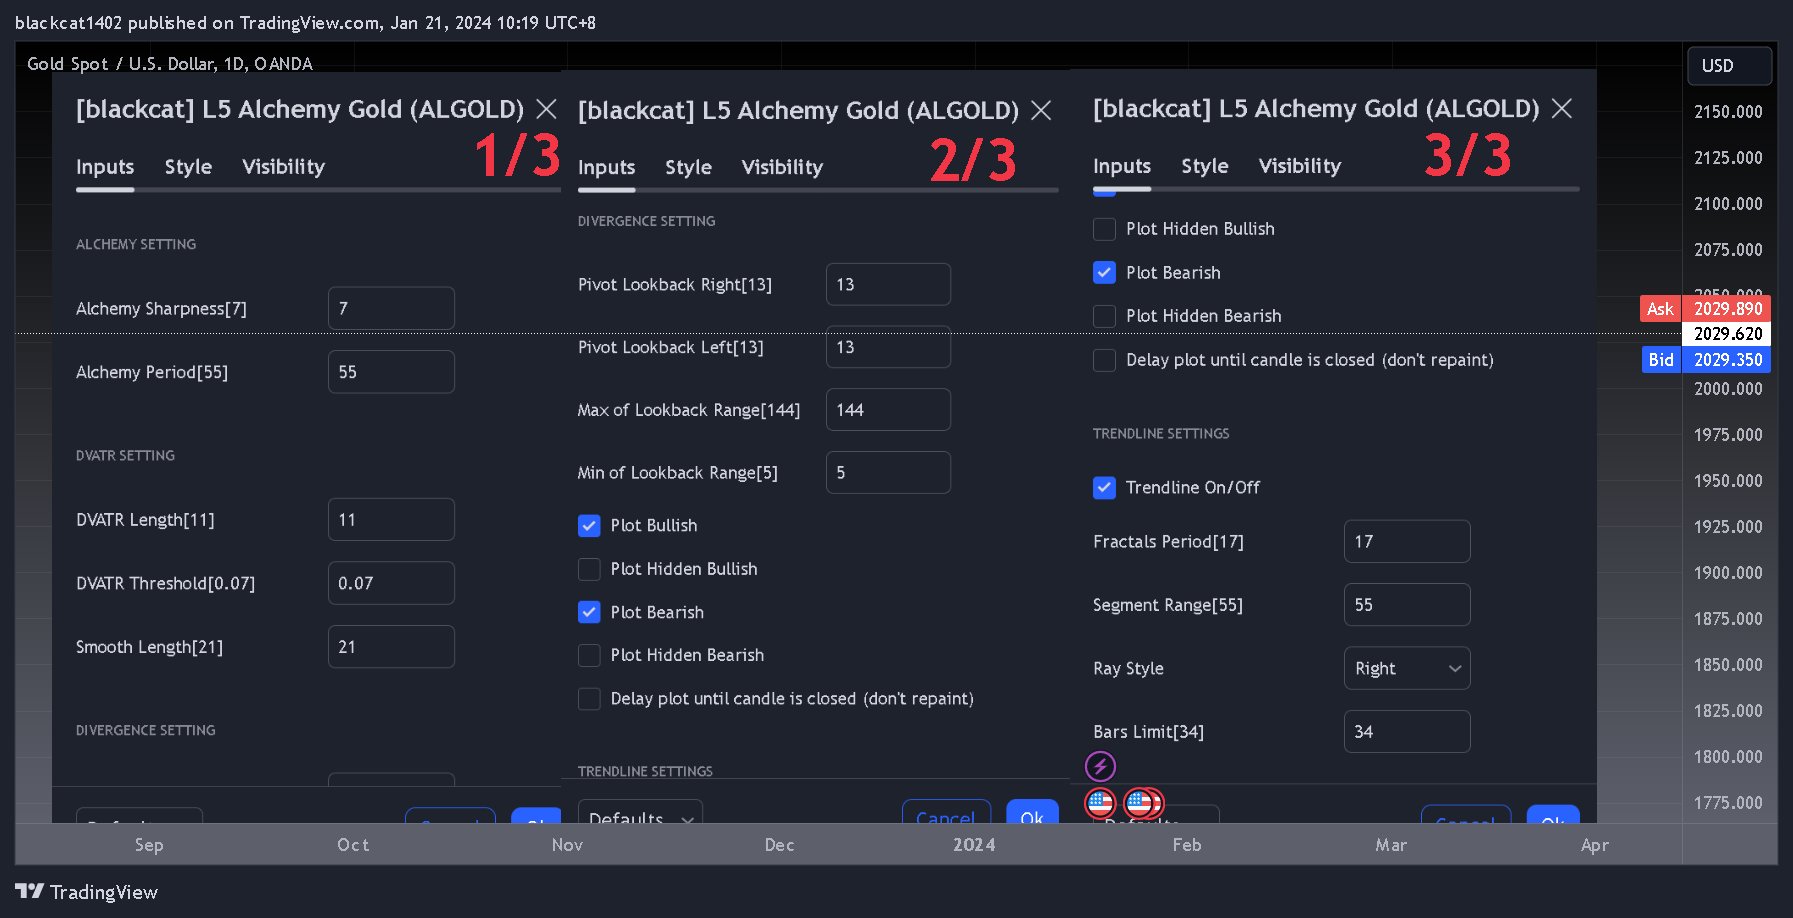Click the Feb label on time axis
This screenshot has width=1793, height=918.
click(1187, 845)
